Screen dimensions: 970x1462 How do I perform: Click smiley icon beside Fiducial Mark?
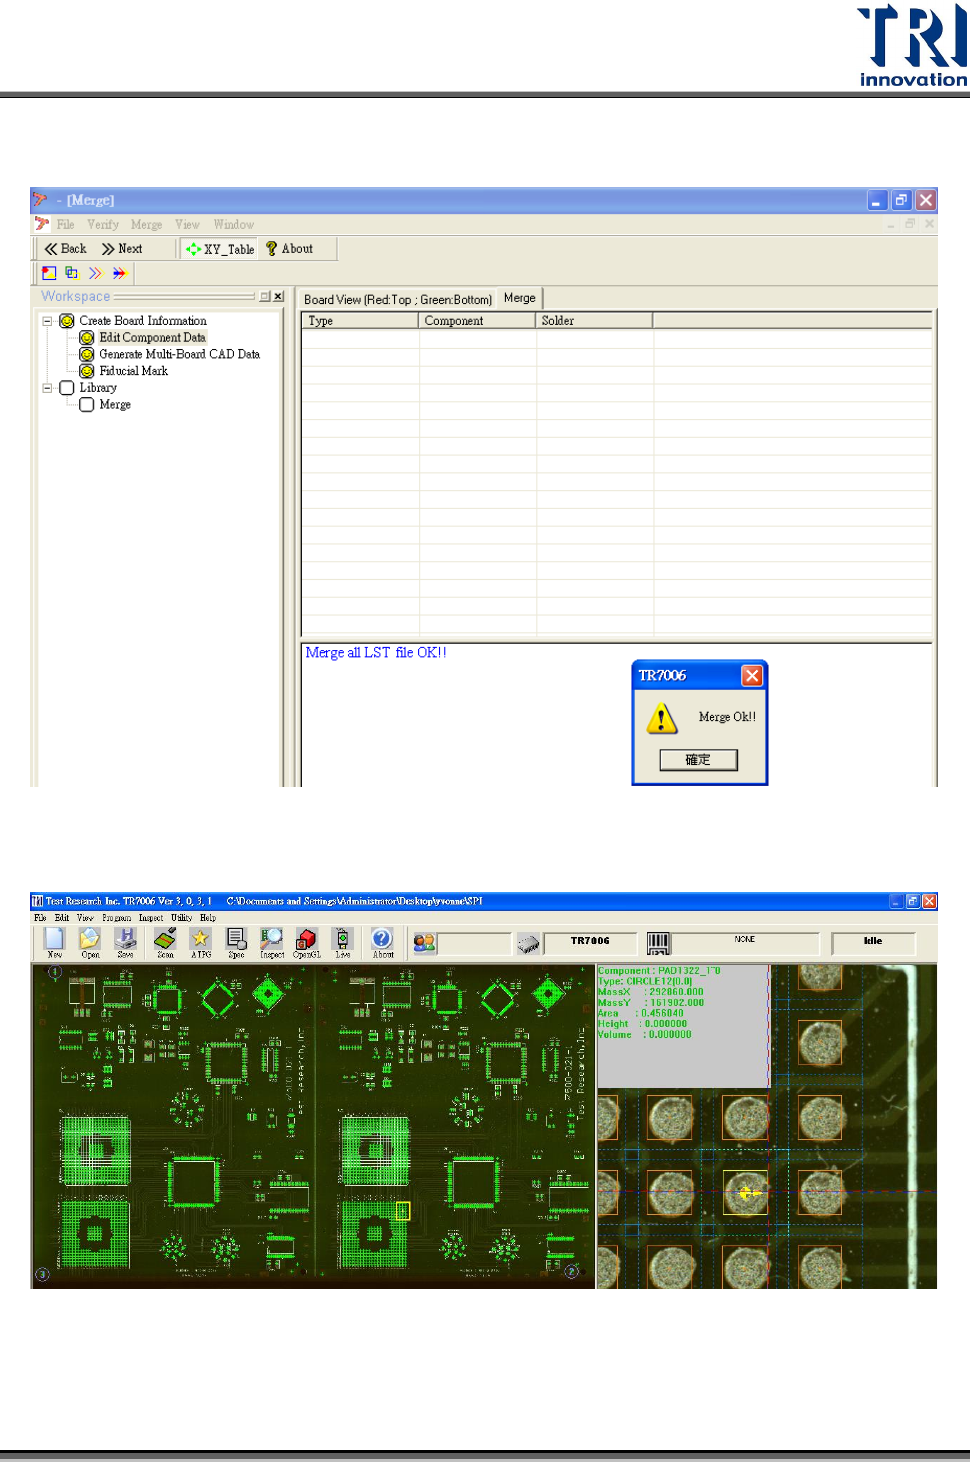click(87, 371)
